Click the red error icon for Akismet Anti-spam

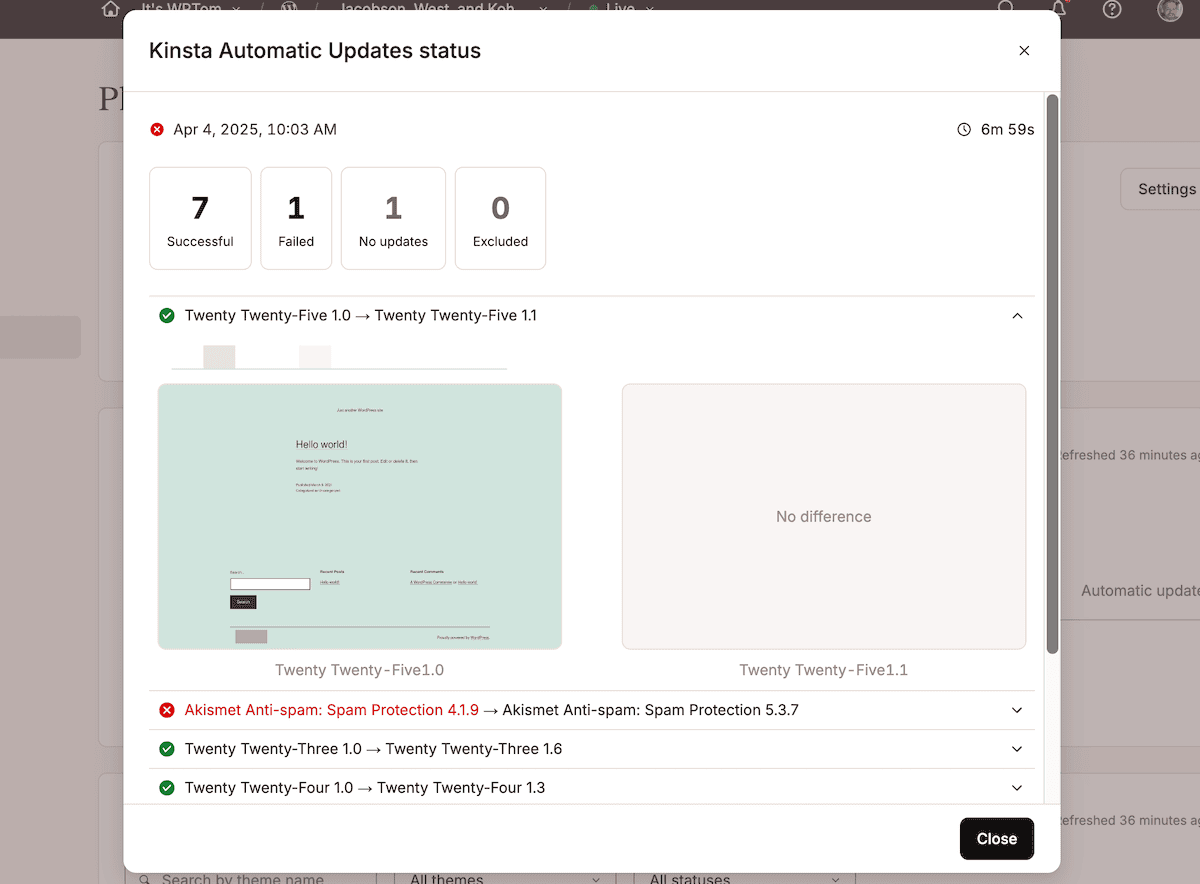tap(167, 710)
